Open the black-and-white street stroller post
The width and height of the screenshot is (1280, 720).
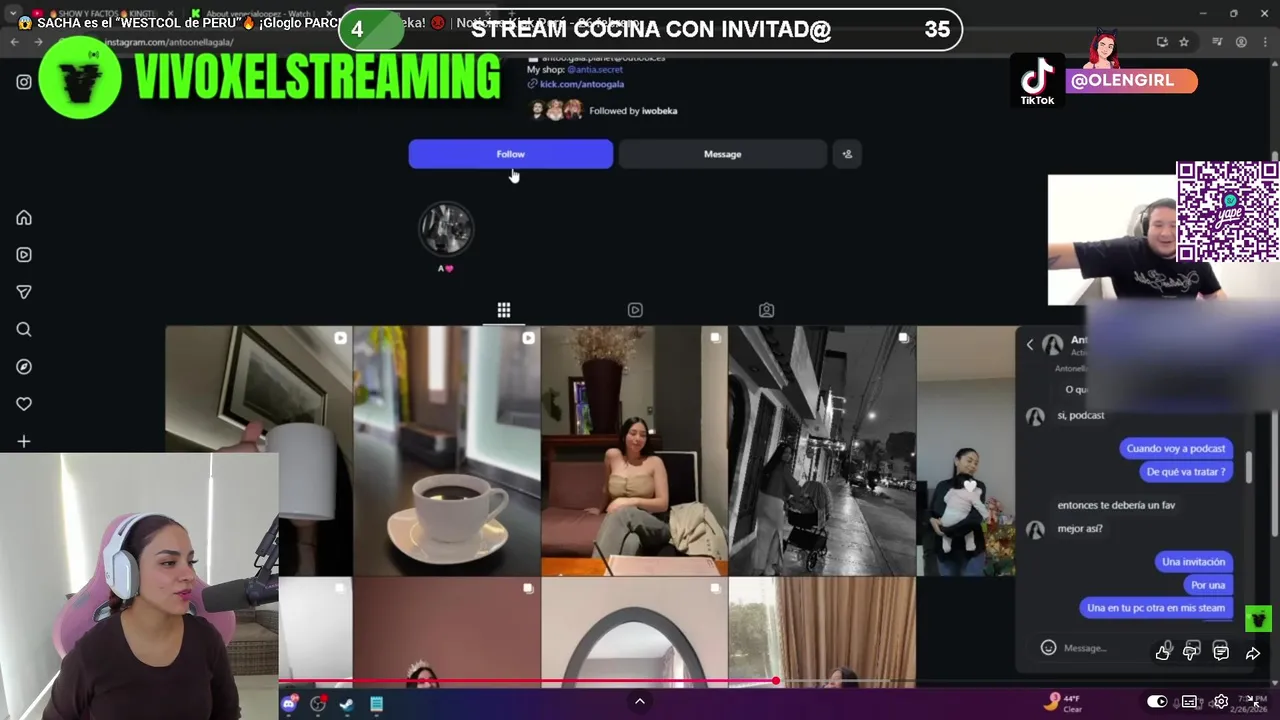point(822,450)
